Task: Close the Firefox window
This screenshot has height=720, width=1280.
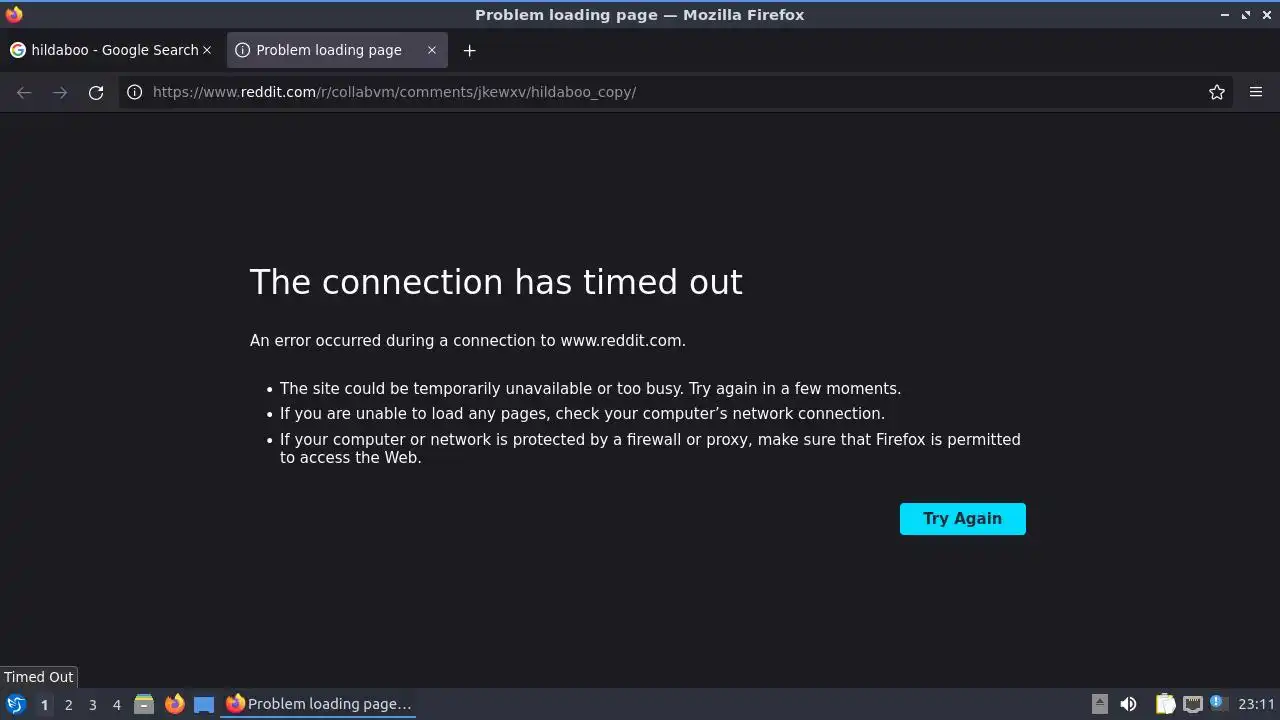Action: pyautogui.click(x=1266, y=14)
